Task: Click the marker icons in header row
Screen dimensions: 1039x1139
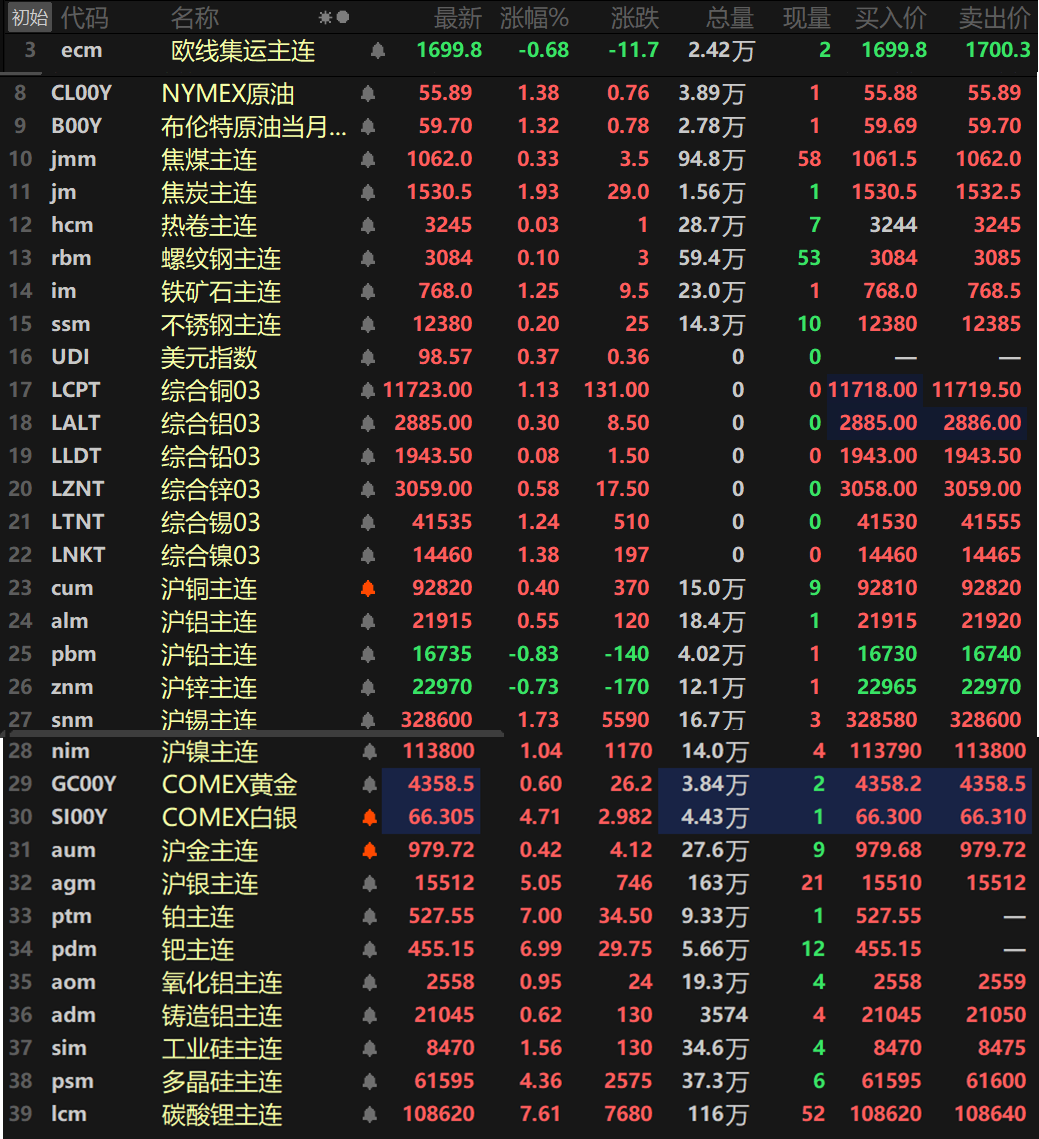Action: 334,17
